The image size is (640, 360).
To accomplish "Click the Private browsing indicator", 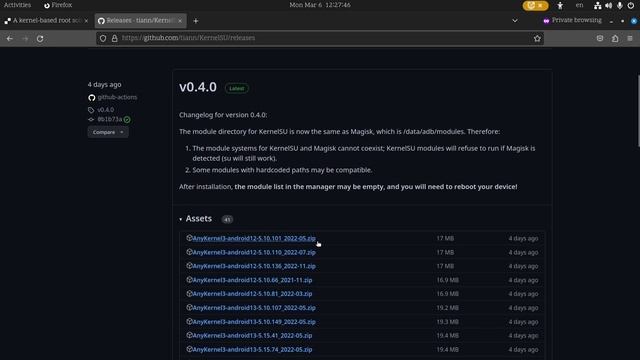I will click(x=572, y=20).
